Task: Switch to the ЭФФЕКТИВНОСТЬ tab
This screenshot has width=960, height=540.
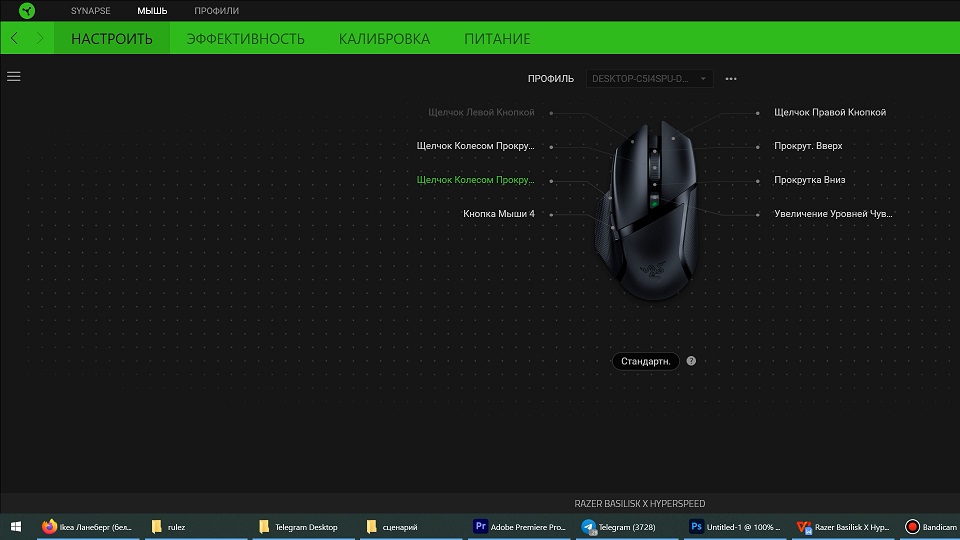Action: (x=246, y=39)
